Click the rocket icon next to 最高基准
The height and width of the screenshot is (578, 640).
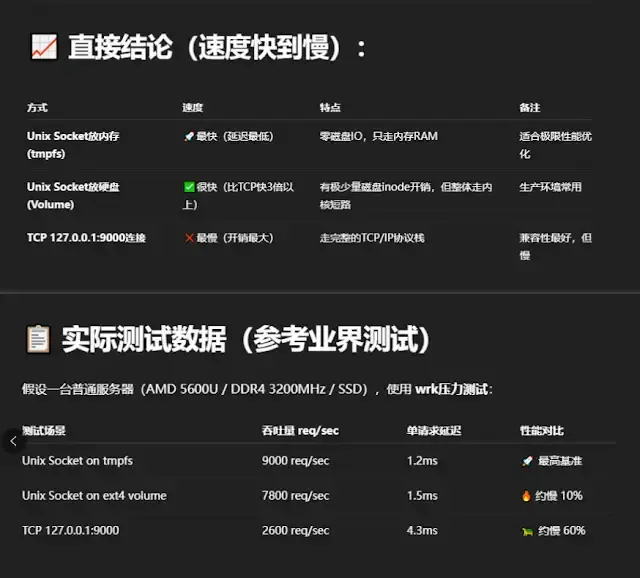527,461
